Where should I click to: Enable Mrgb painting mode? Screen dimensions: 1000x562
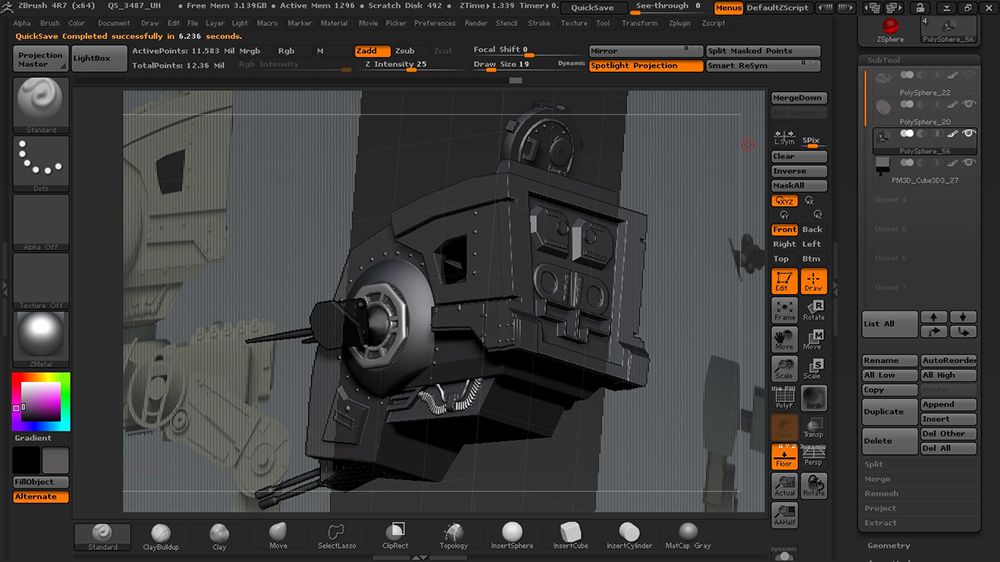click(x=249, y=51)
